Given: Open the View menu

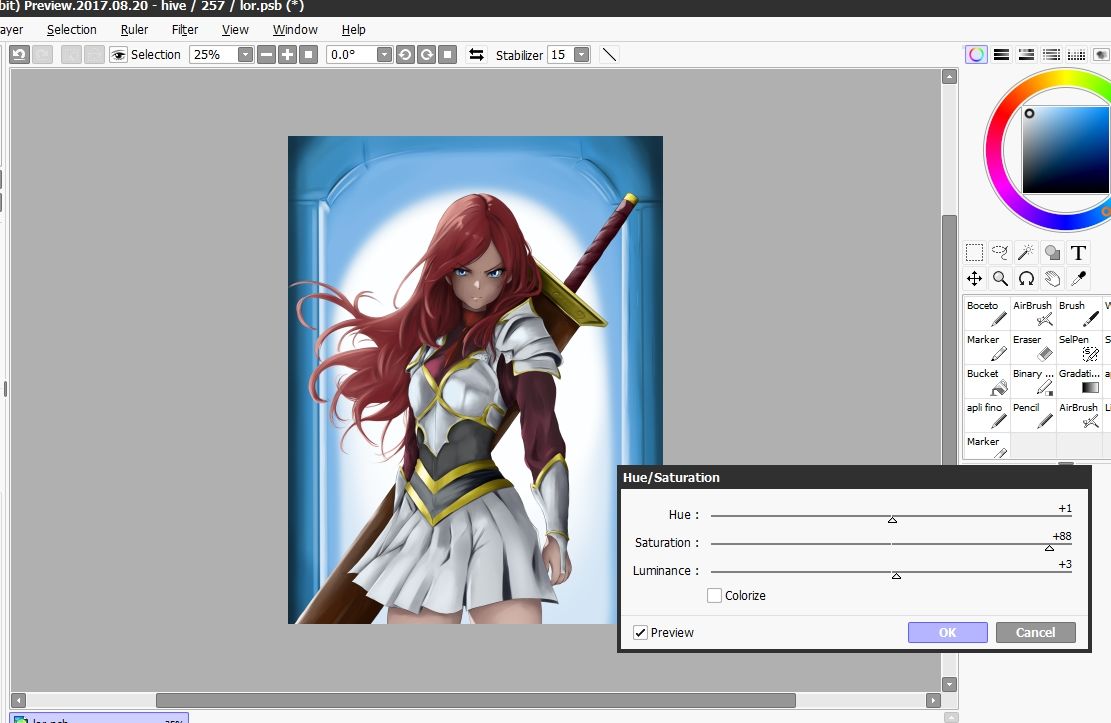Looking at the screenshot, I should click(x=235, y=30).
